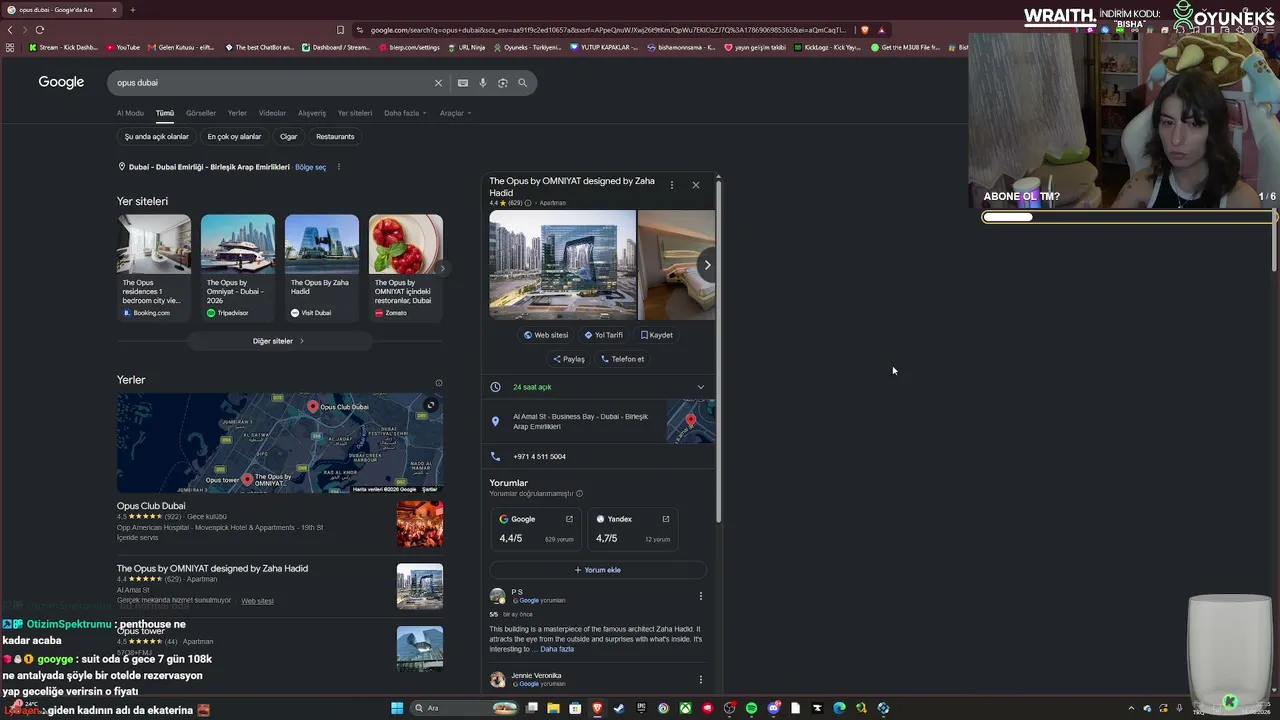Open the Yerler section info icon
Image resolution: width=1280 pixels, height=720 pixels.
click(x=438, y=383)
